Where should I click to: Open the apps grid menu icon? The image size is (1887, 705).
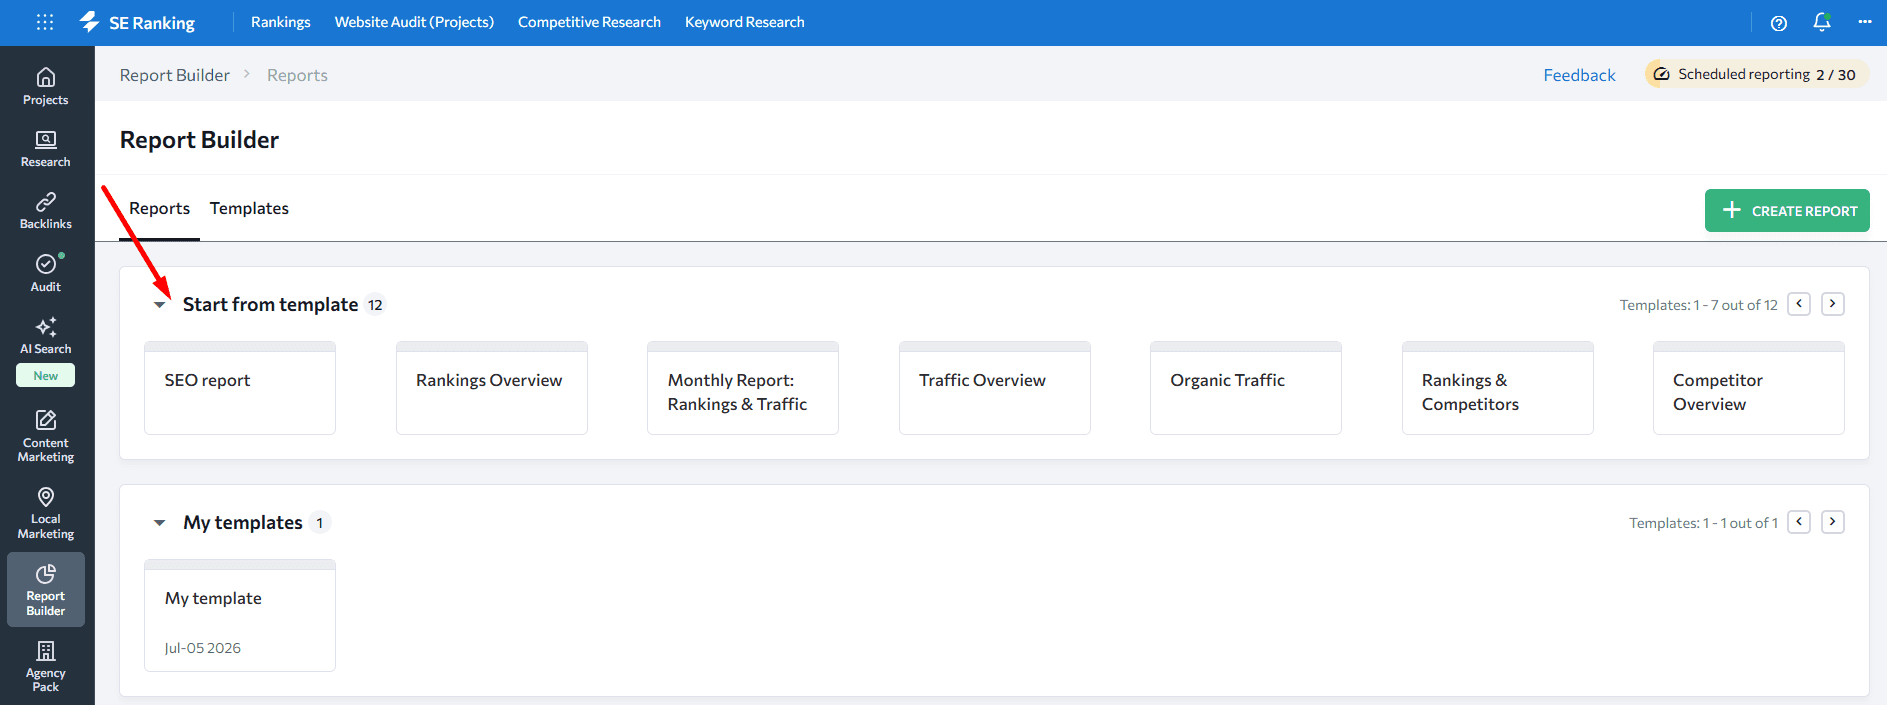point(45,22)
